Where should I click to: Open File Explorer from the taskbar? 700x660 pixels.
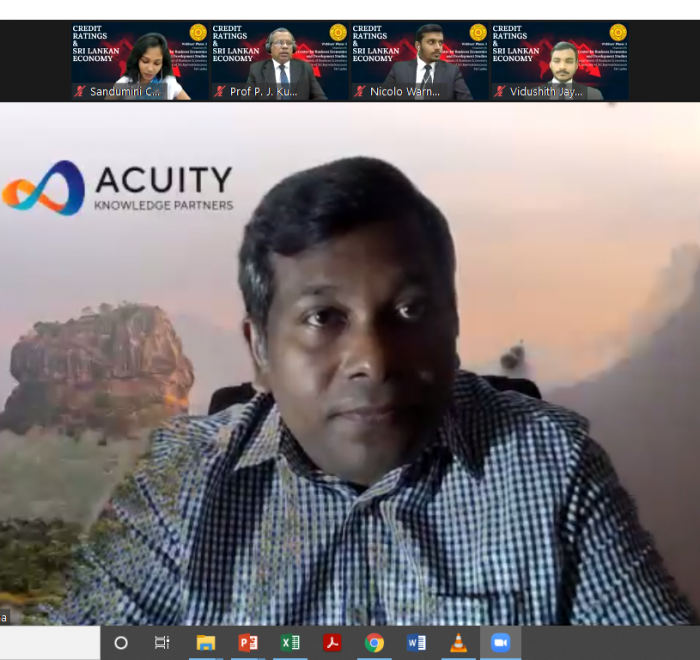click(x=206, y=643)
